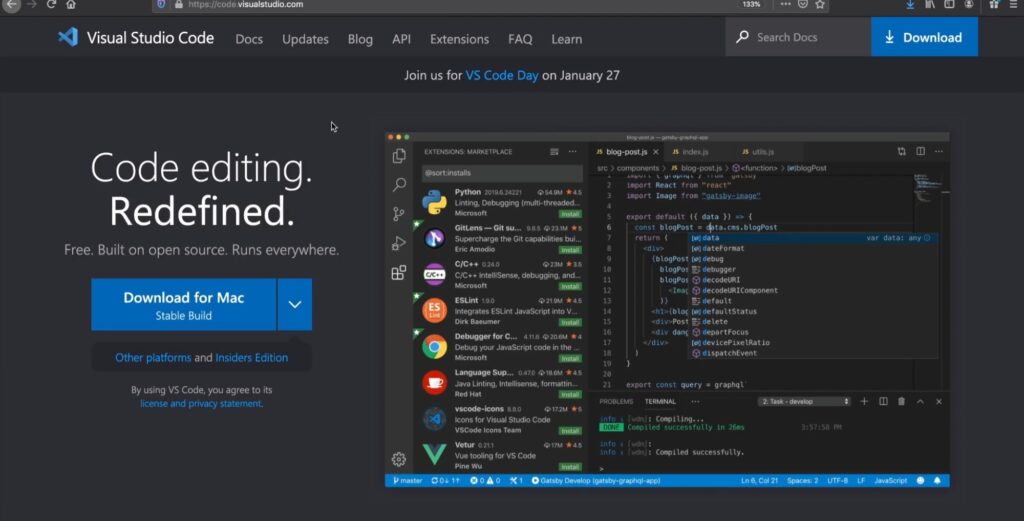Screen dimensions: 1024x521
Task: Select Run and Debug icon in screenshot
Action: coord(399,244)
